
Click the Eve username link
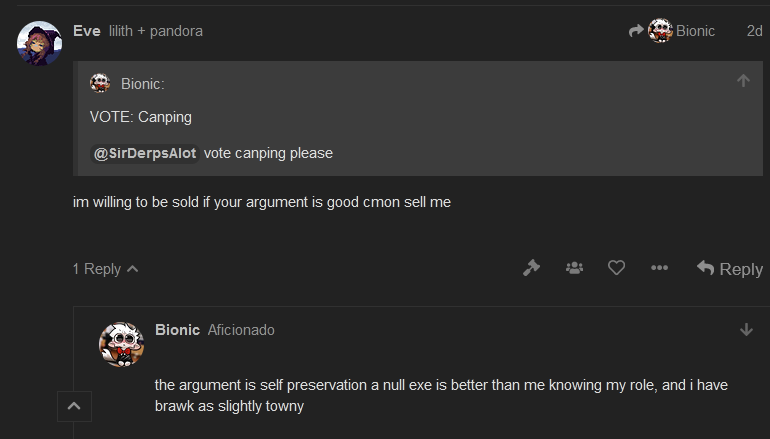click(87, 31)
